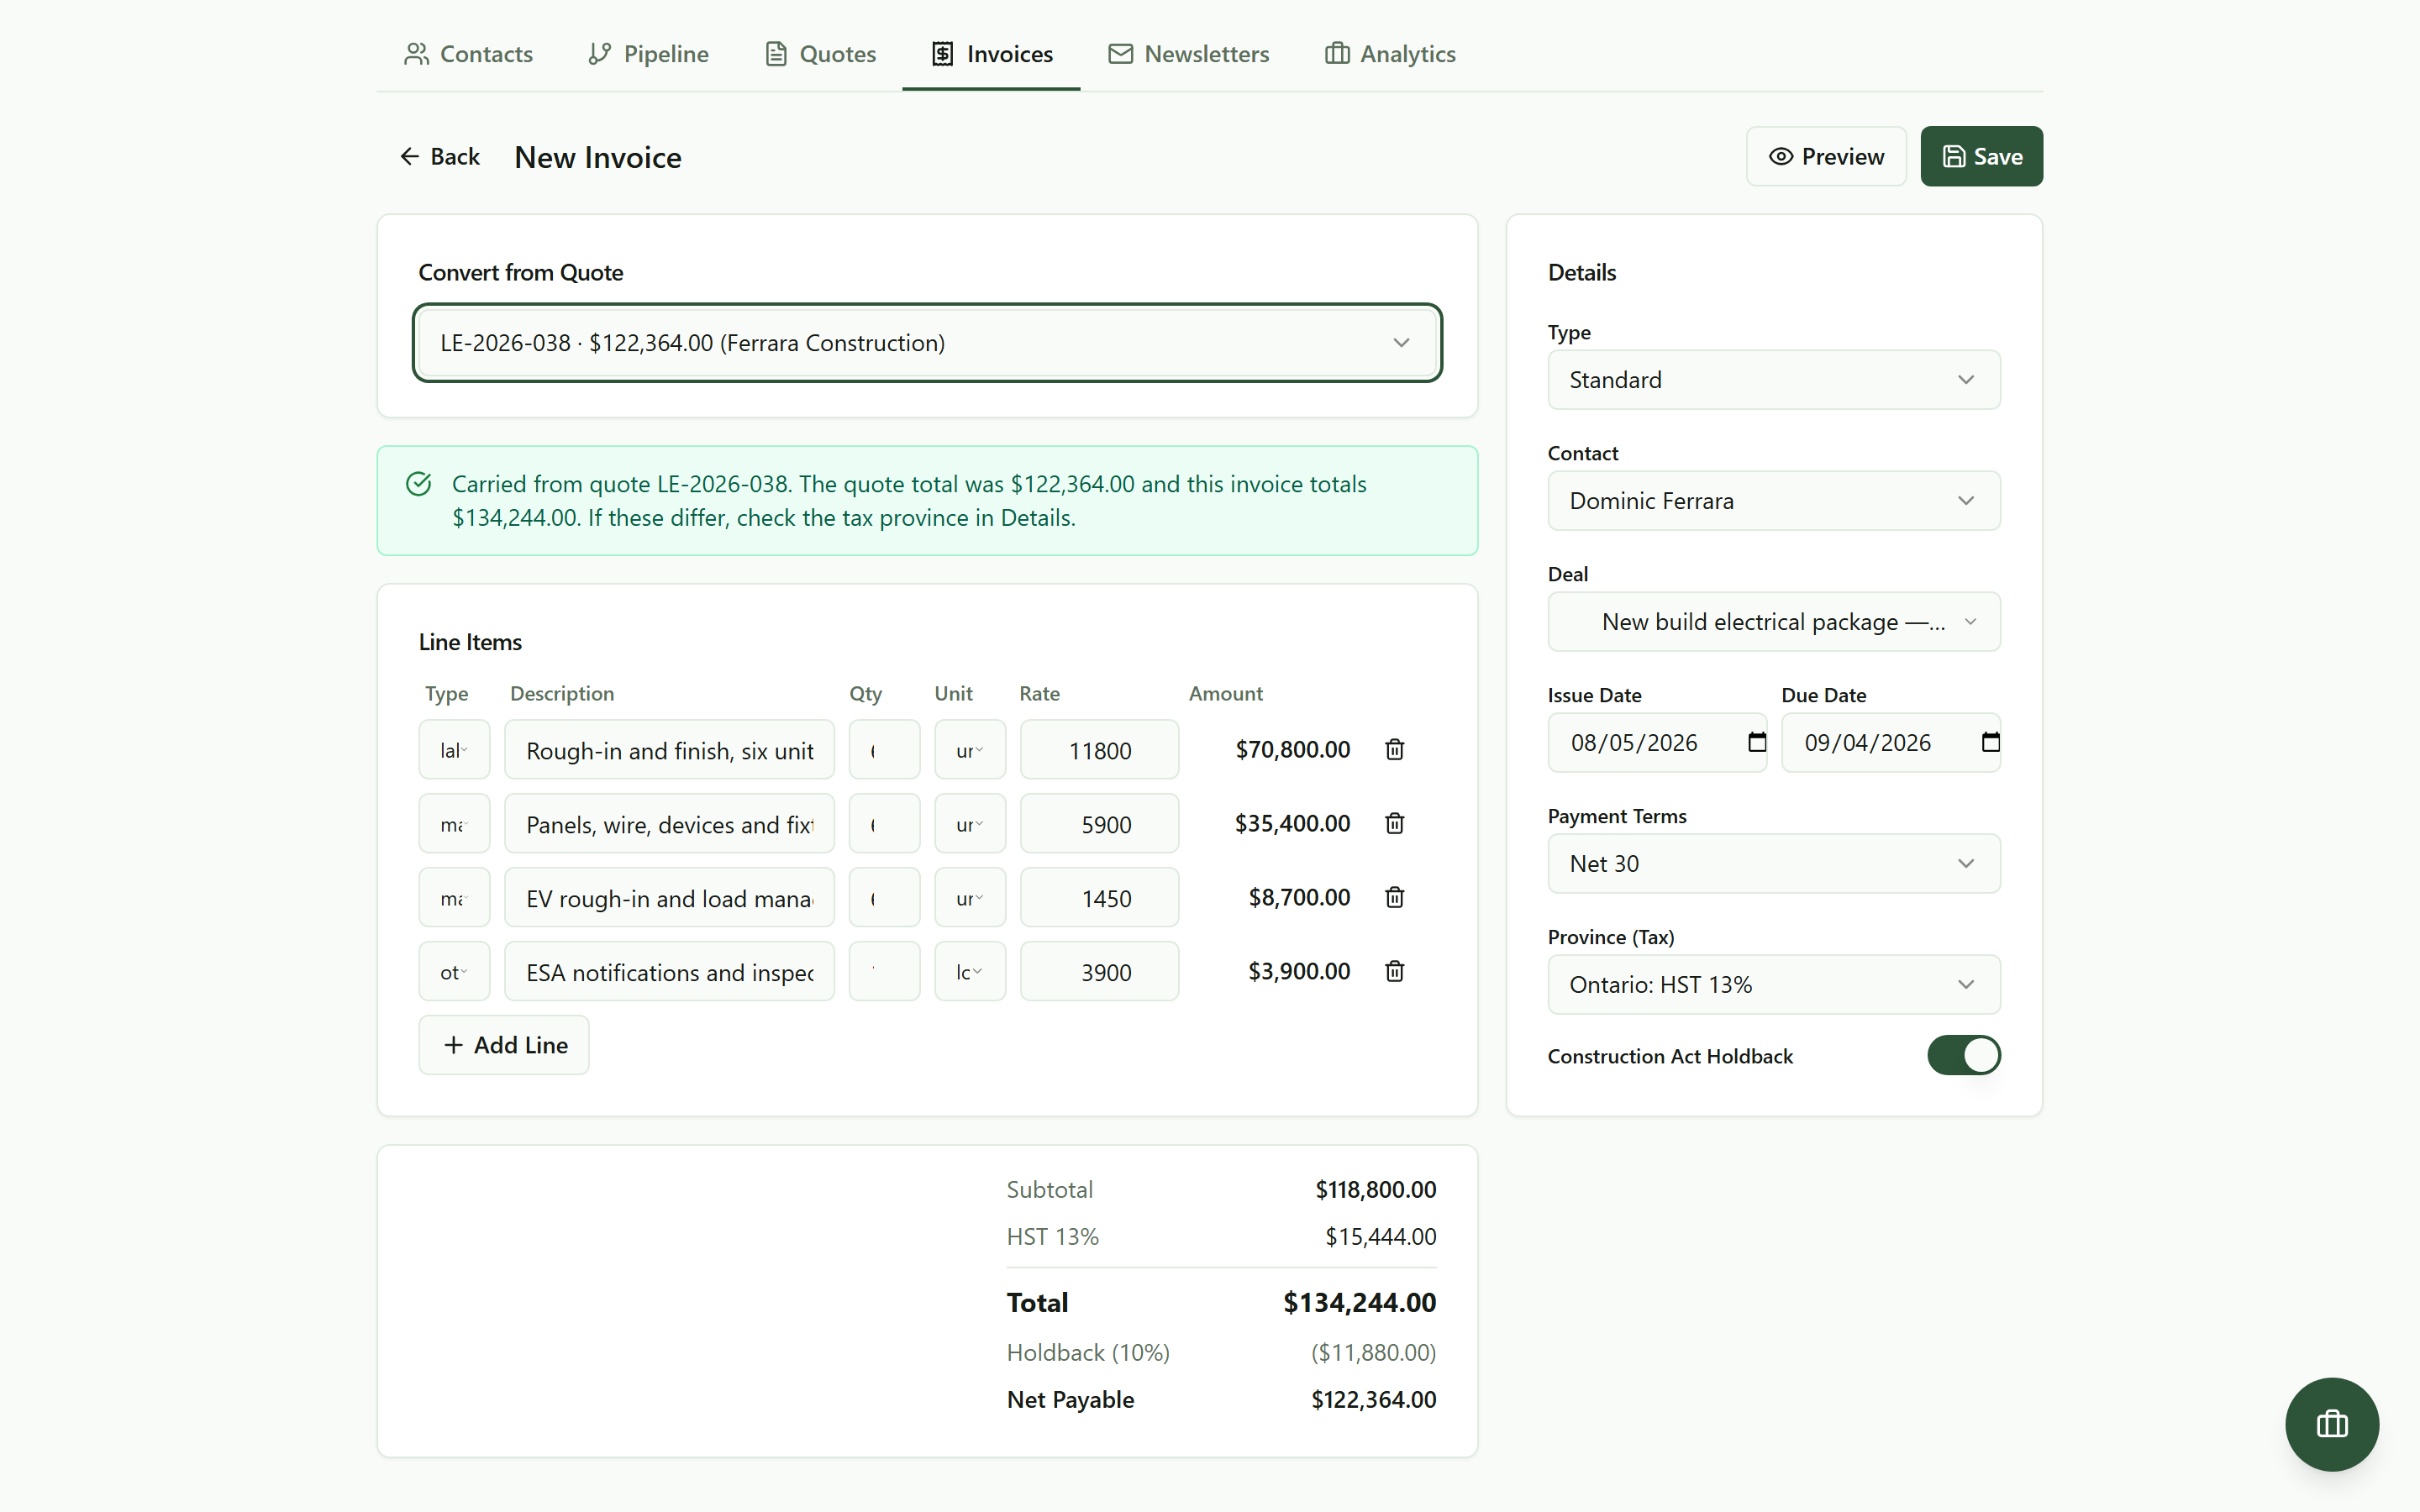The image size is (2420, 1512).
Task: Go to the Contacts tab
Action: pos(468,54)
